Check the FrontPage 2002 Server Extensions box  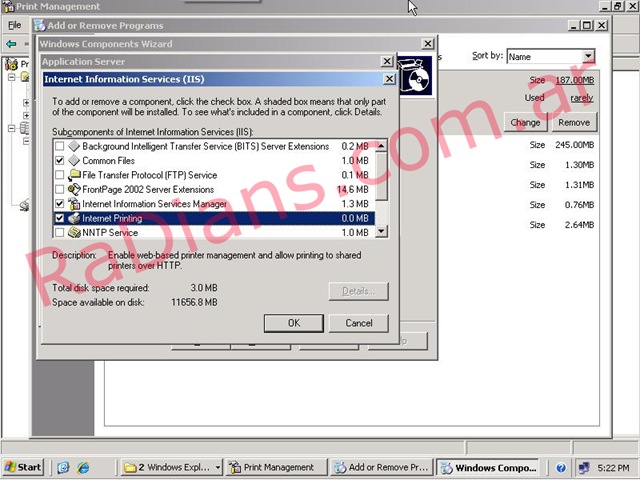pos(59,189)
